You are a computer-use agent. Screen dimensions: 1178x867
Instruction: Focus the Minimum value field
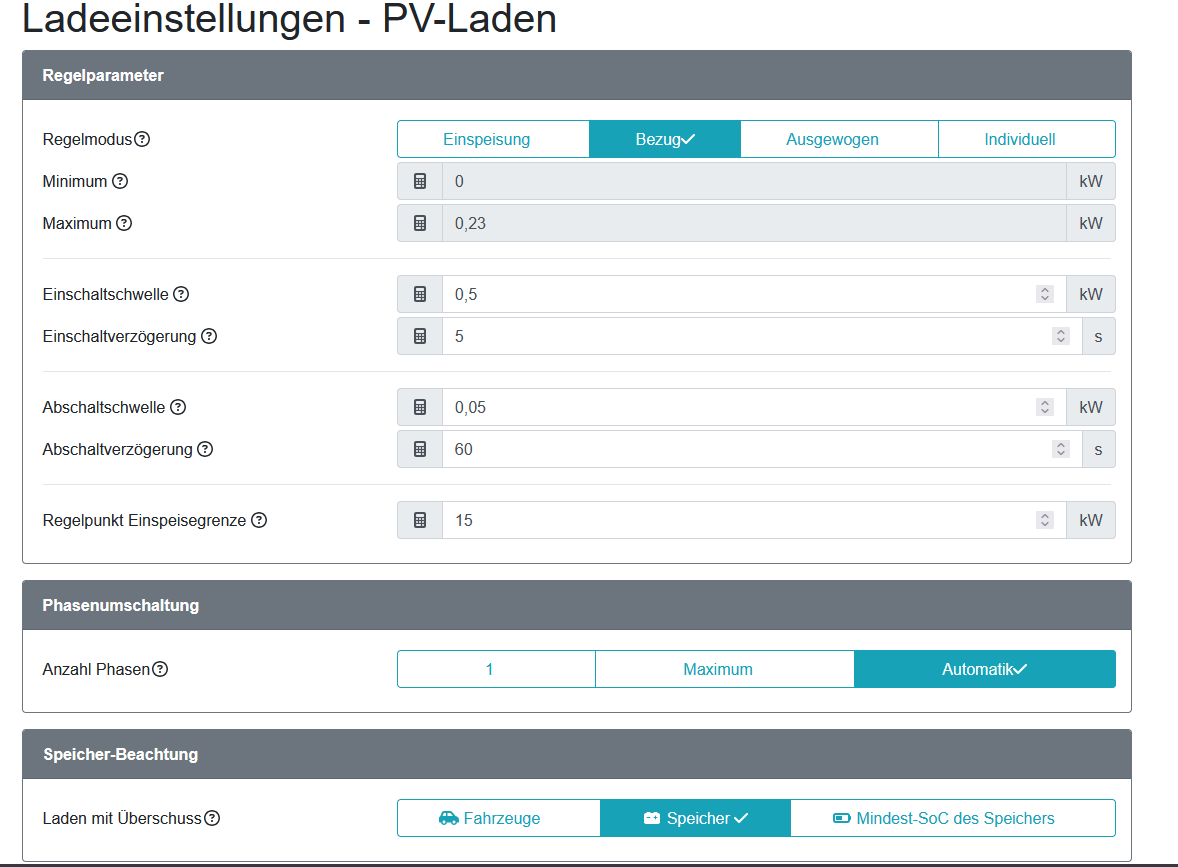(754, 181)
